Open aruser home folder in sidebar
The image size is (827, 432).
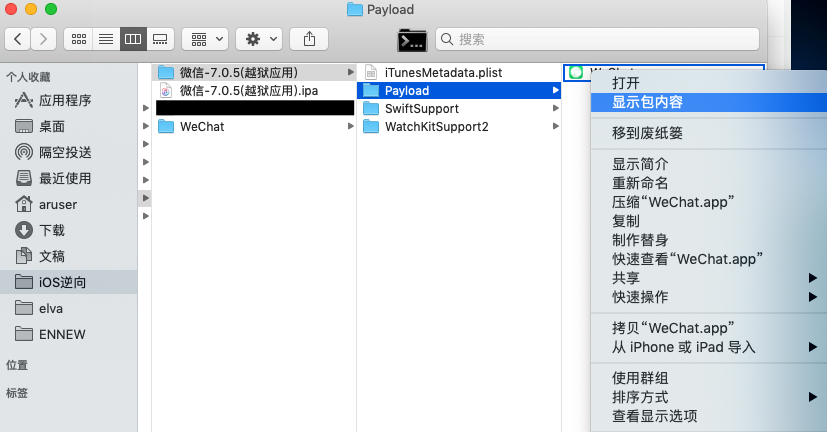(69, 204)
